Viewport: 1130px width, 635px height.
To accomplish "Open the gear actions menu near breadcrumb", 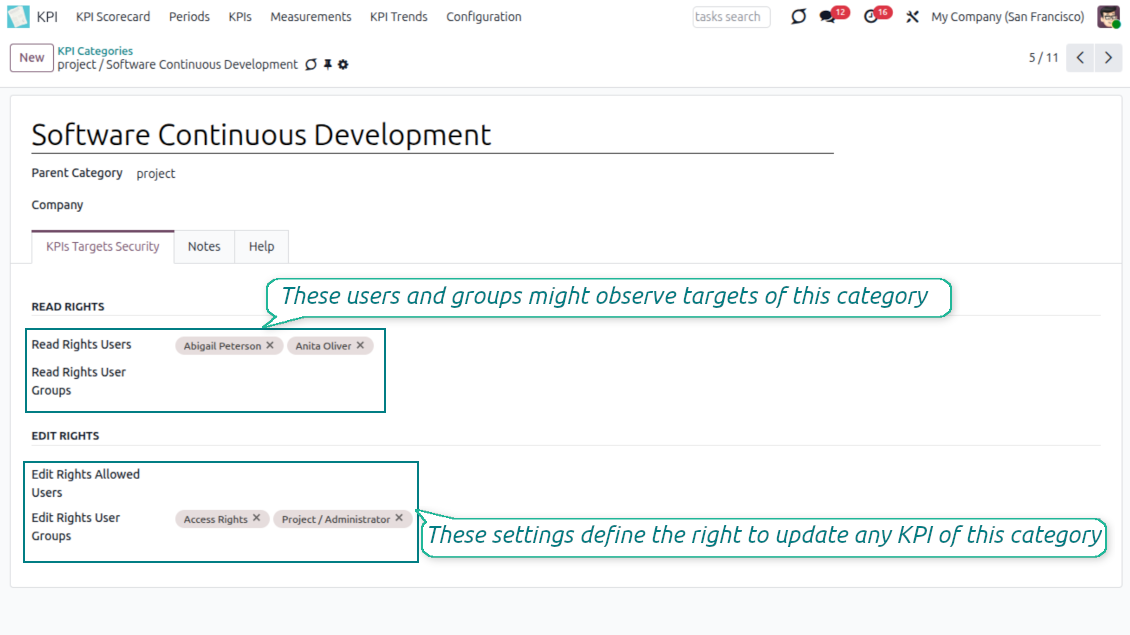I will click(x=343, y=65).
